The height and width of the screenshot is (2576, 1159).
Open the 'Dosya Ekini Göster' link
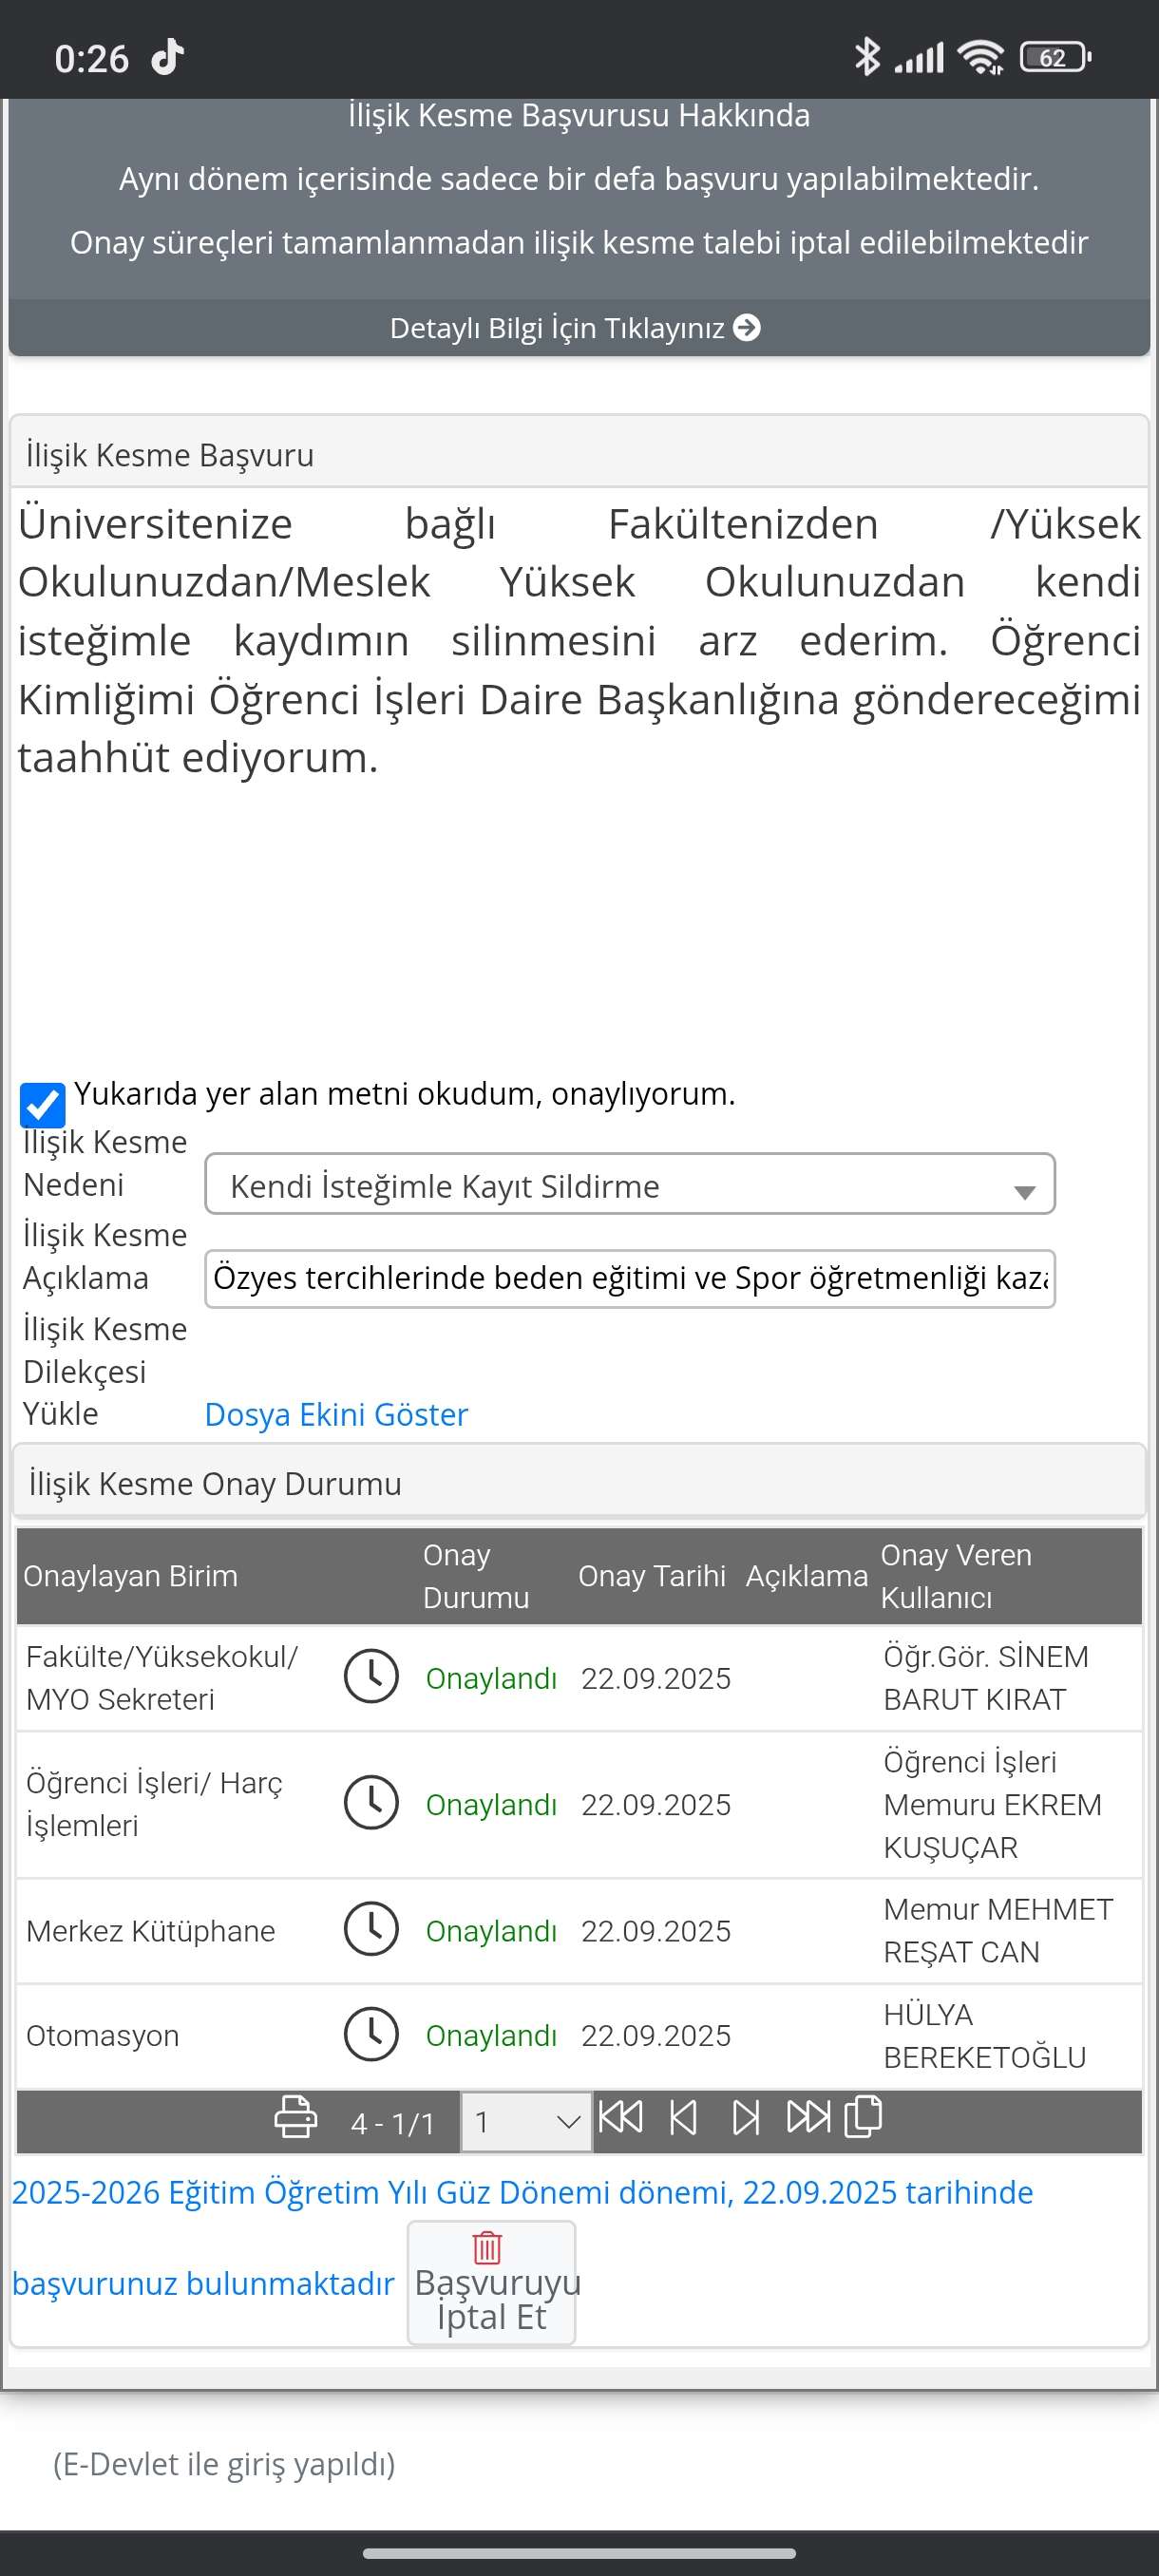coord(336,1414)
